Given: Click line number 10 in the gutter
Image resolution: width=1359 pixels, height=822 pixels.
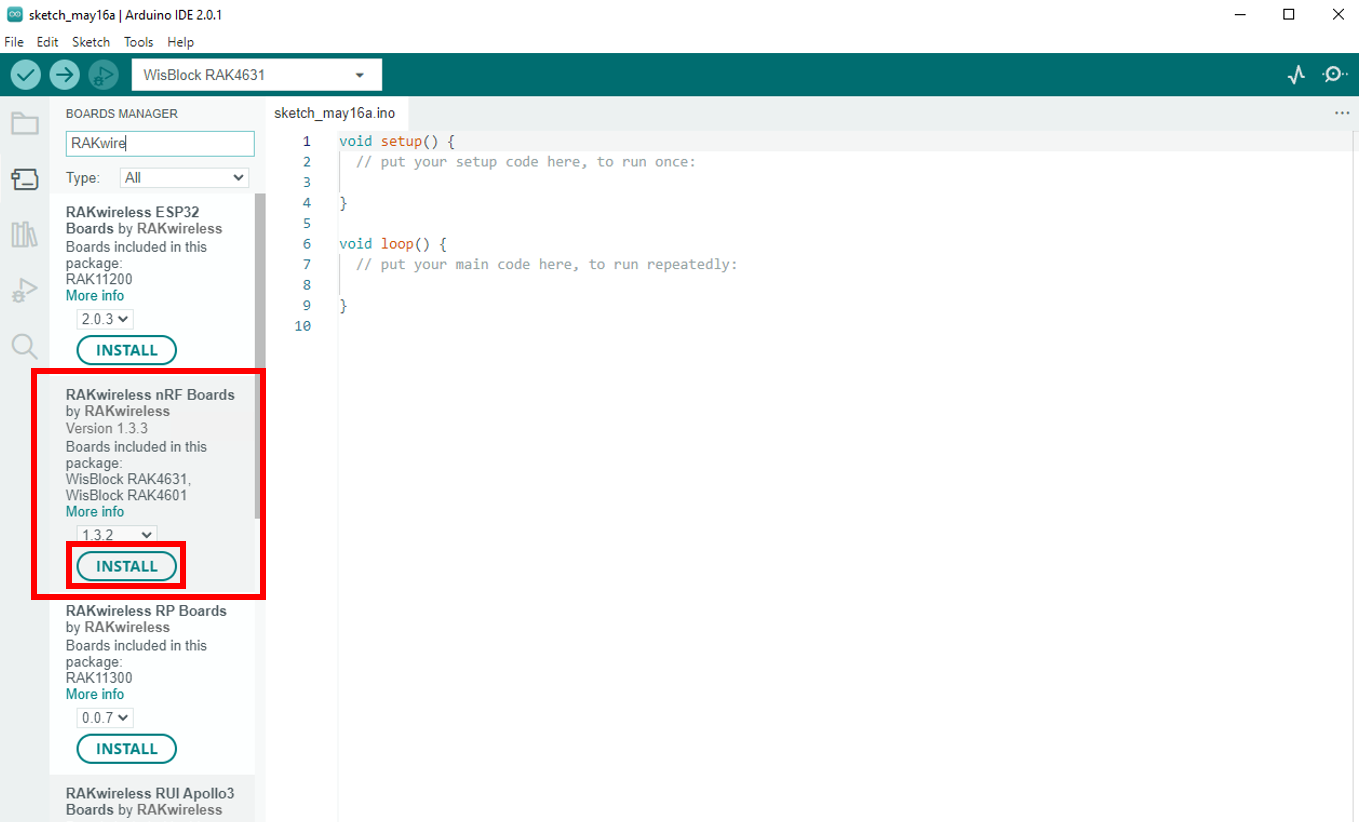Looking at the screenshot, I should point(303,326).
